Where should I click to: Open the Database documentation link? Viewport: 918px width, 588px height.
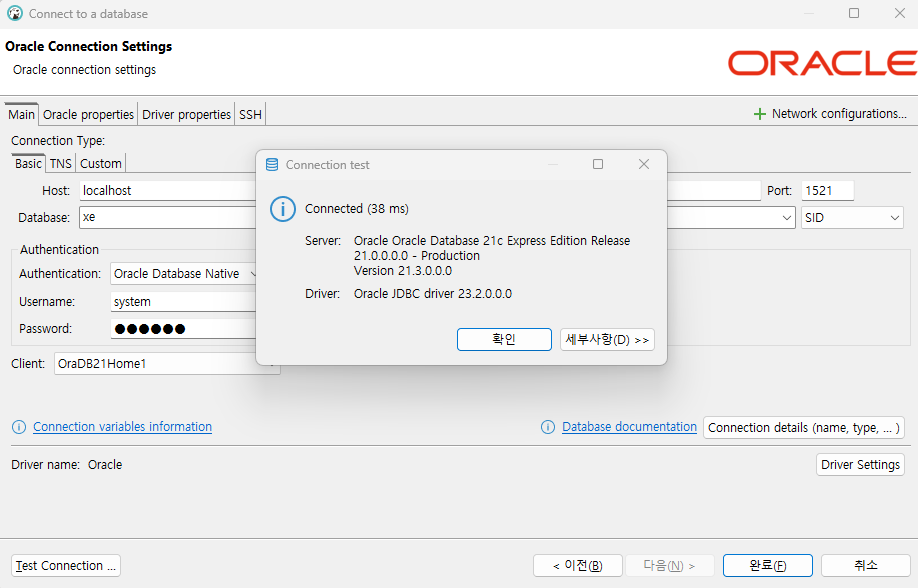tap(629, 427)
